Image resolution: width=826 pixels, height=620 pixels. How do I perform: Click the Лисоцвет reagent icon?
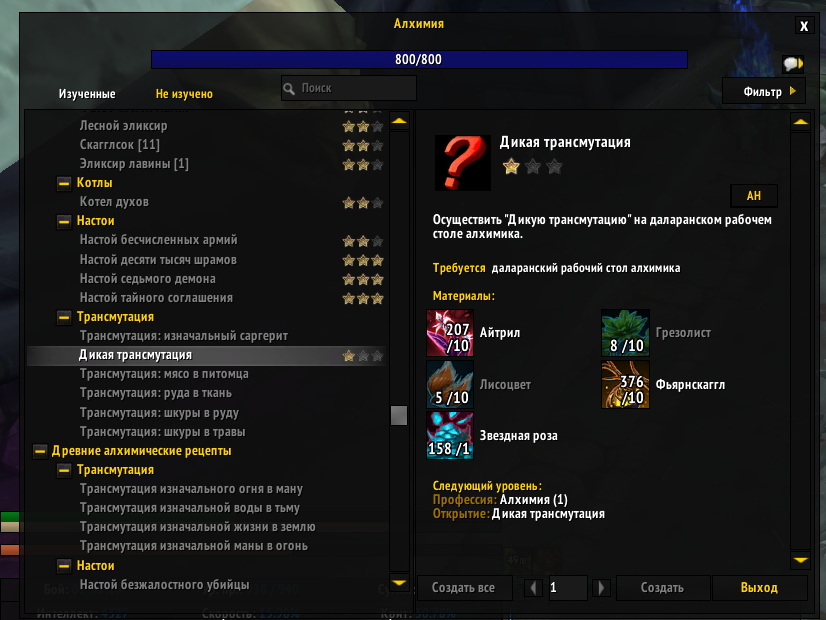coord(450,385)
